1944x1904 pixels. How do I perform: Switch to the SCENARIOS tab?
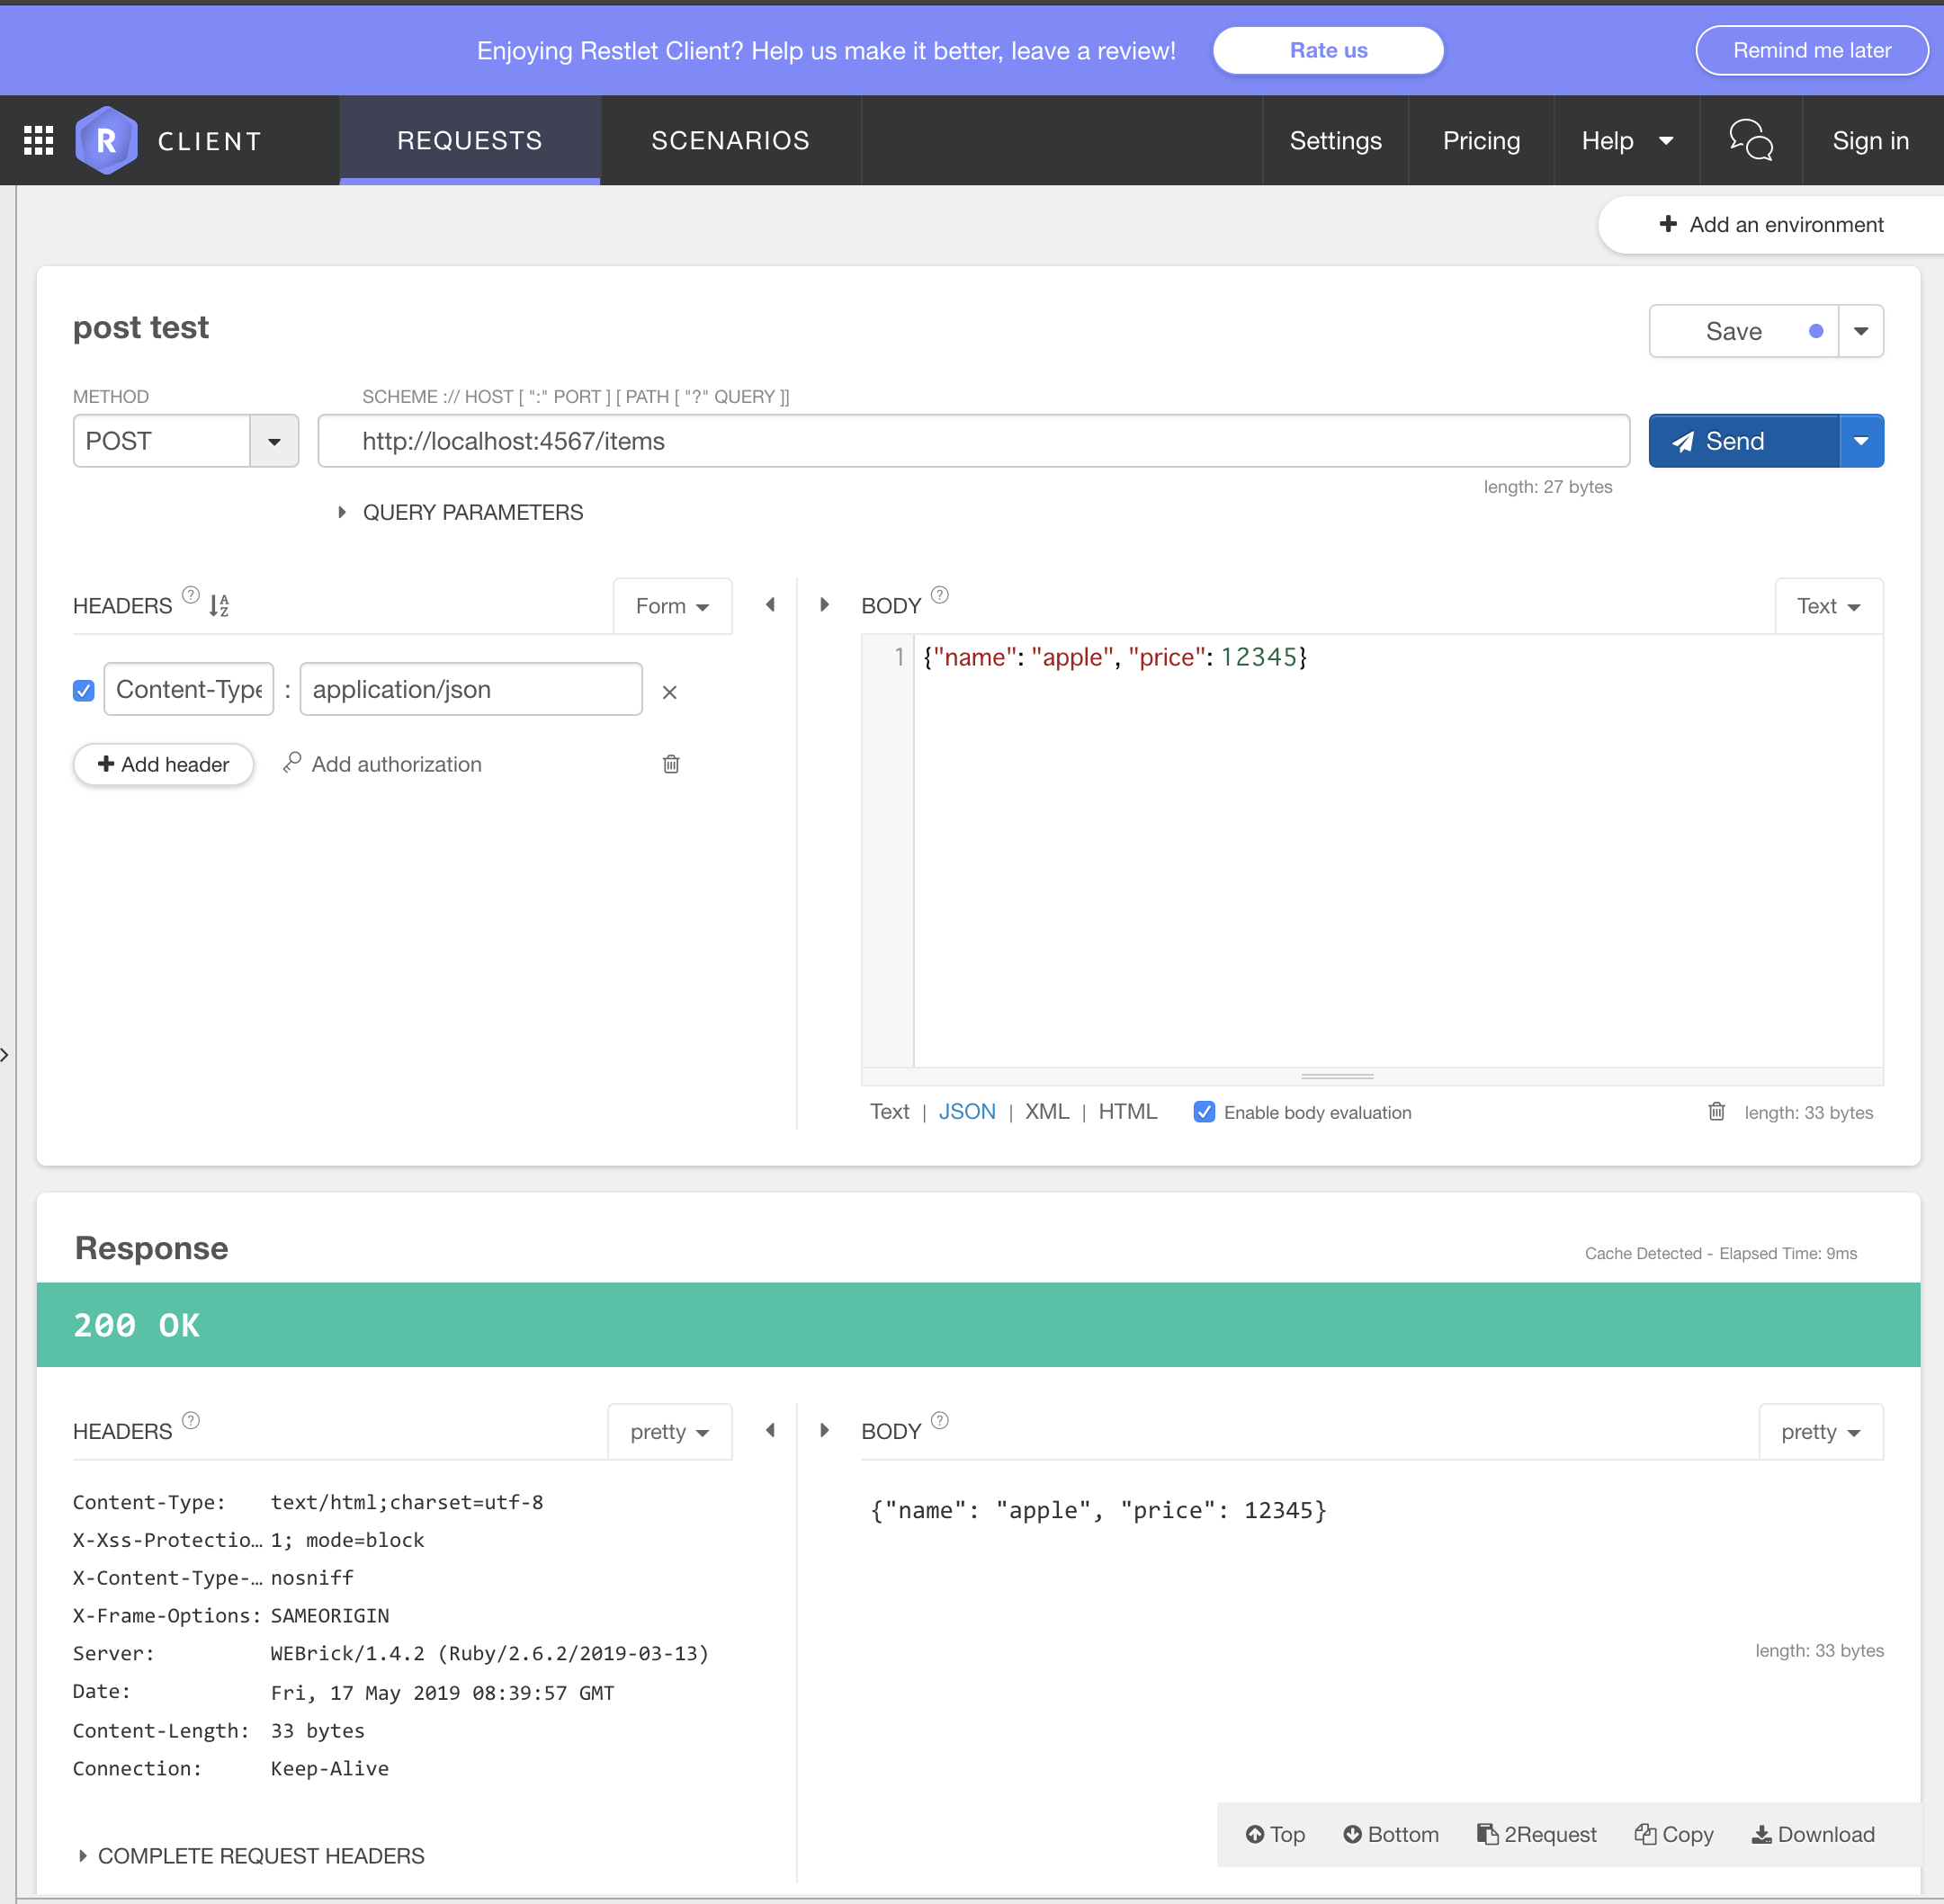tap(730, 141)
